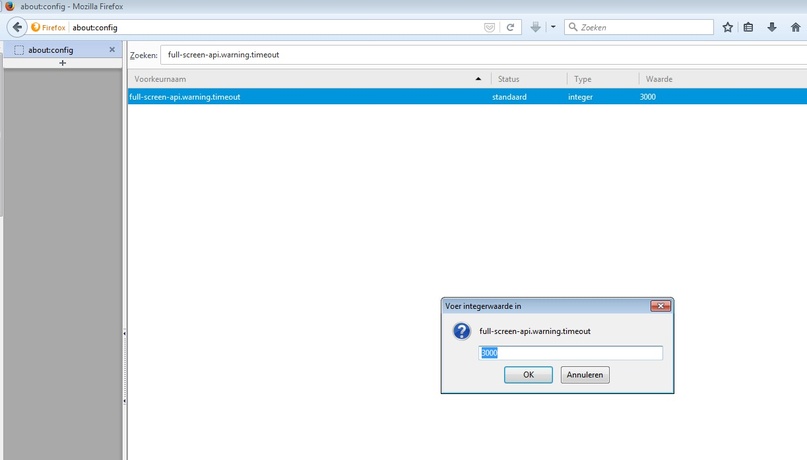Image resolution: width=807 pixels, height=460 pixels.
Task: Click the Zoeken search box in toolbar
Action: click(639, 27)
